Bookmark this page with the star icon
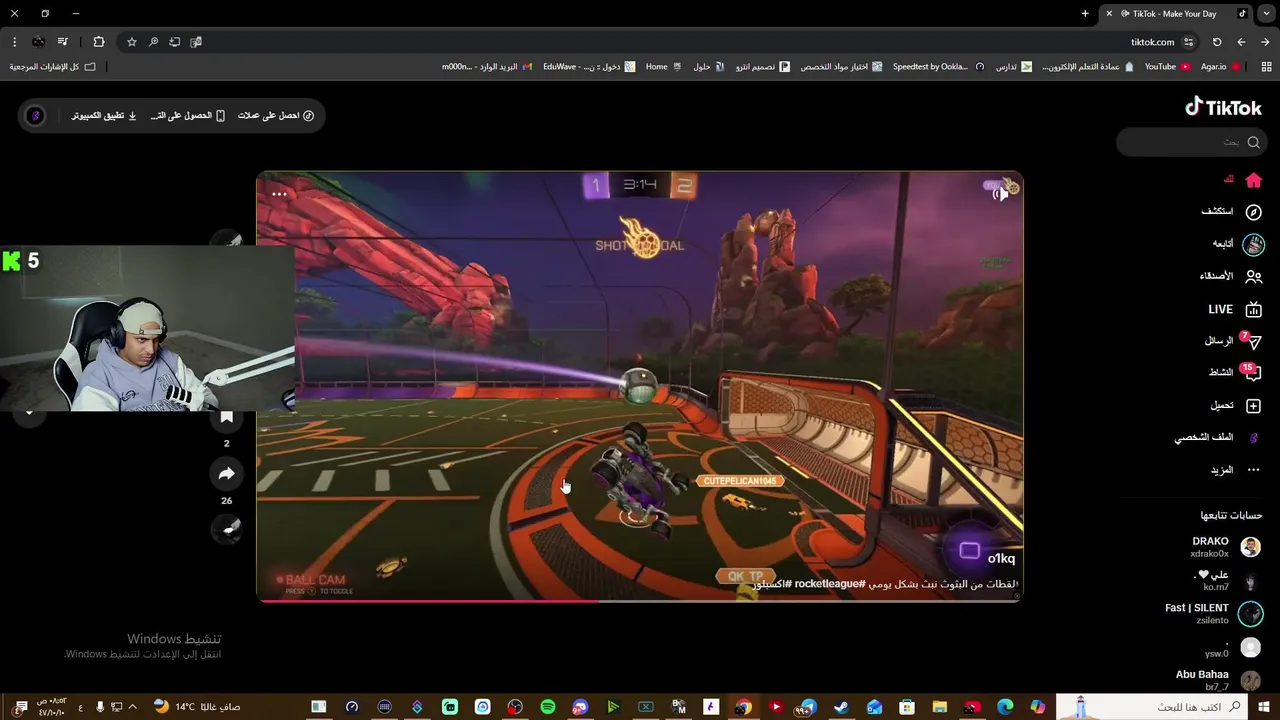The image size is (1280, 720). pyautogui.click(x=131, y=42)
